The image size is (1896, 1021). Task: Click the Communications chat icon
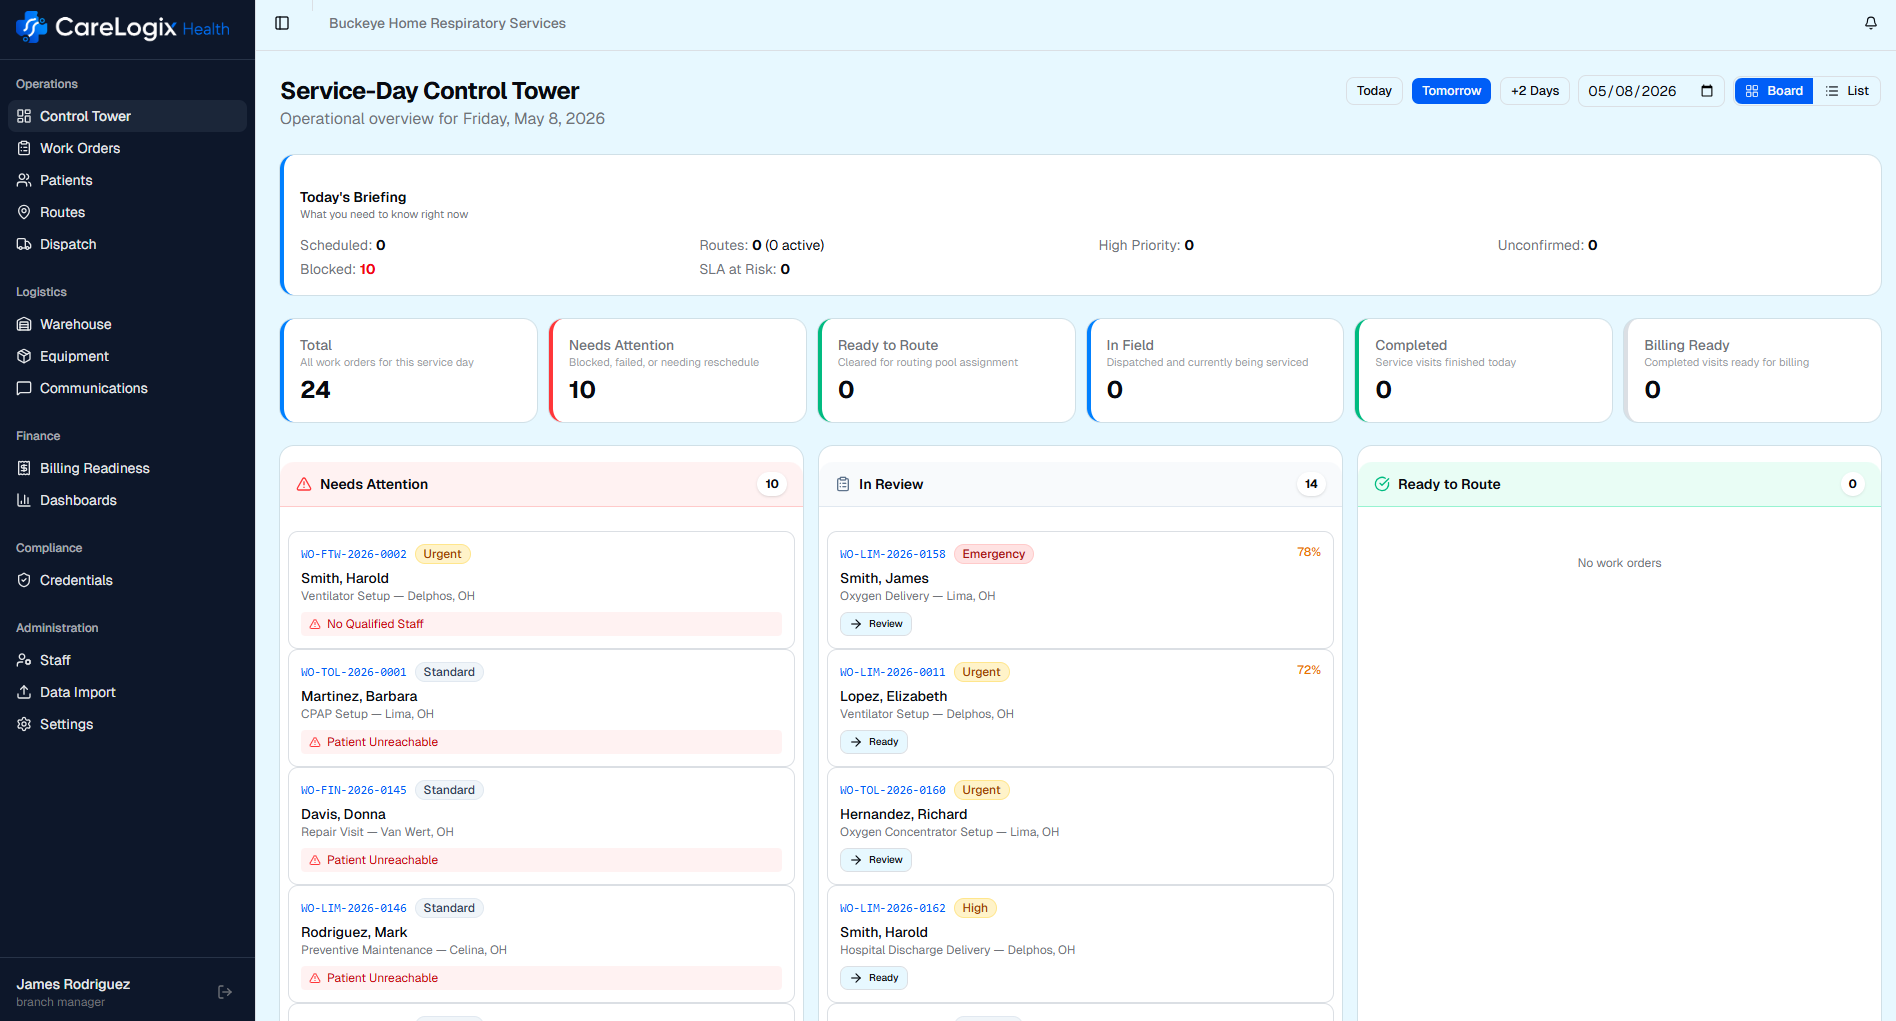[x=24, y=388]
